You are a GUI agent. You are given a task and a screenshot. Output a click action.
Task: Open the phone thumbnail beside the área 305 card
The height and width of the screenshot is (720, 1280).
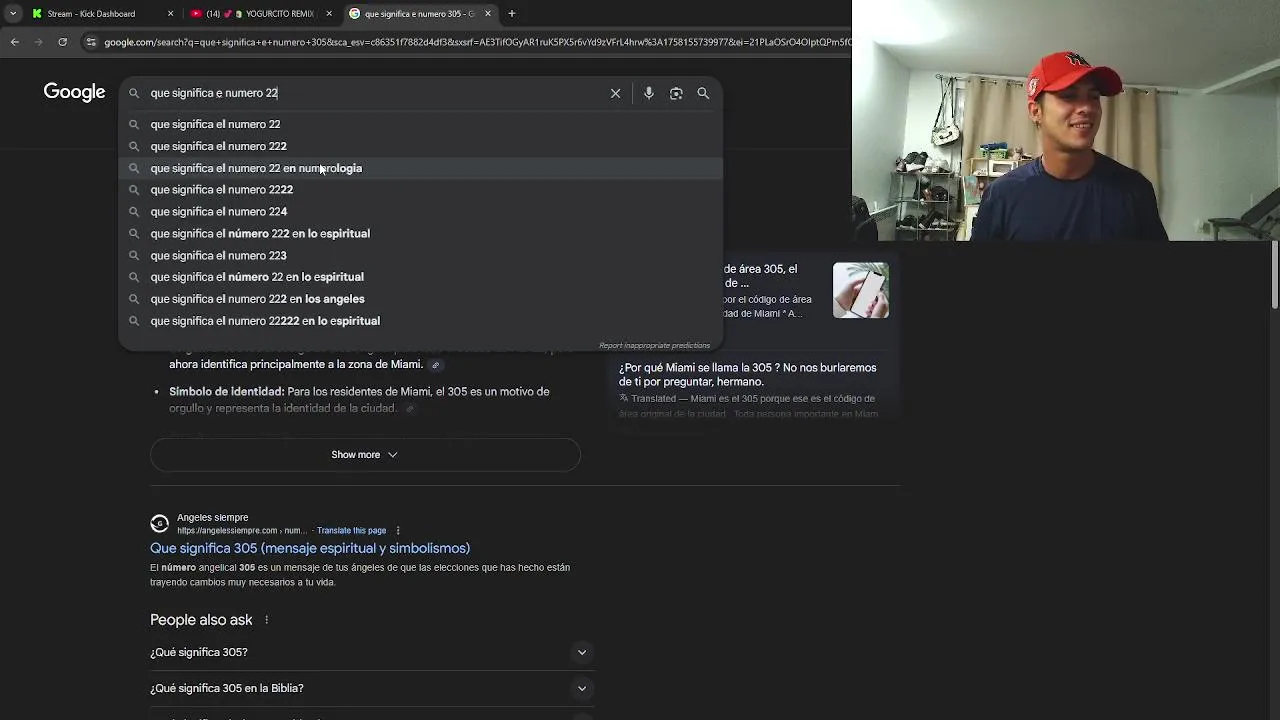[x=861, y=290]
